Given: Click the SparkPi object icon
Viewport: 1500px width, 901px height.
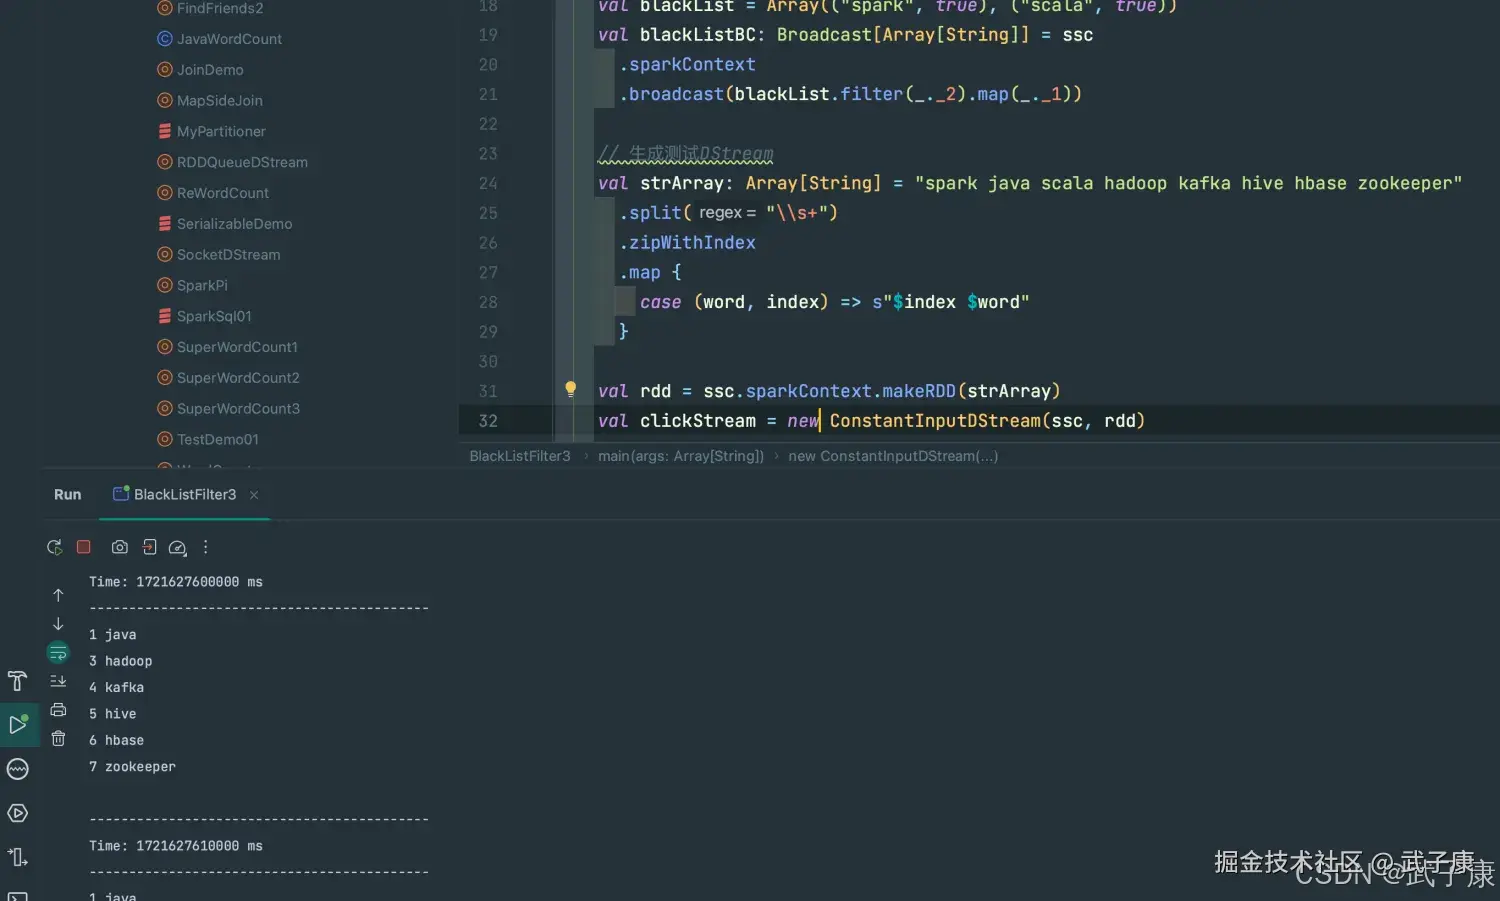Looking at the screenshot, I should [x=165, y=286].
